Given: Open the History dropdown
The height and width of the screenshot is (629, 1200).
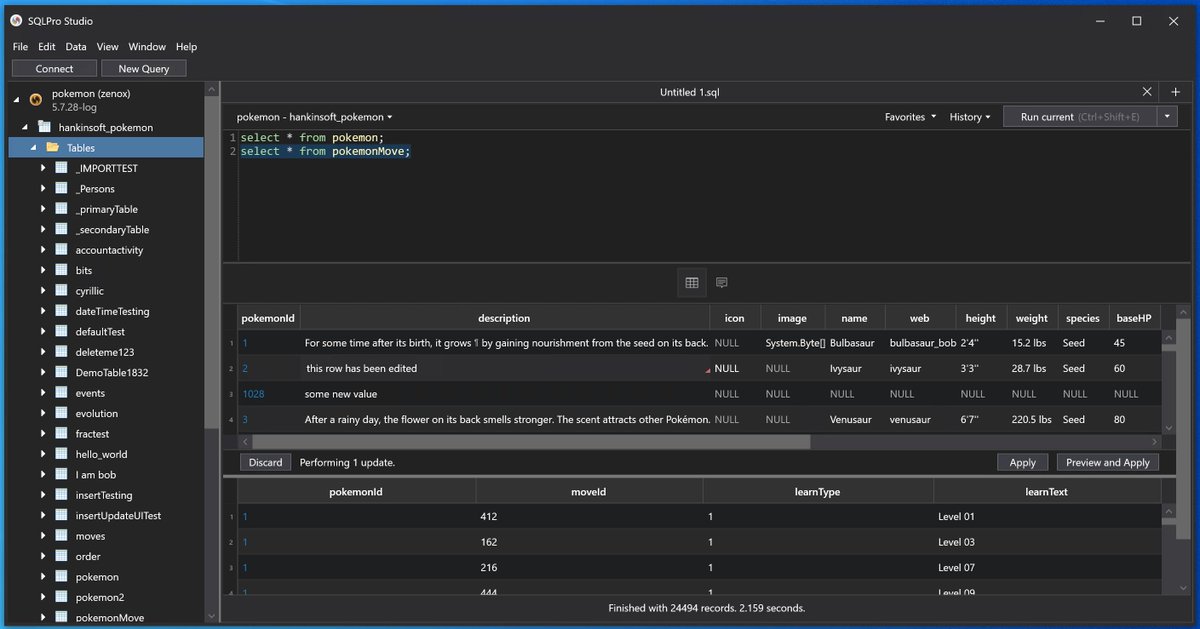Looking at the screenshot, I should (x=969, y=117).
